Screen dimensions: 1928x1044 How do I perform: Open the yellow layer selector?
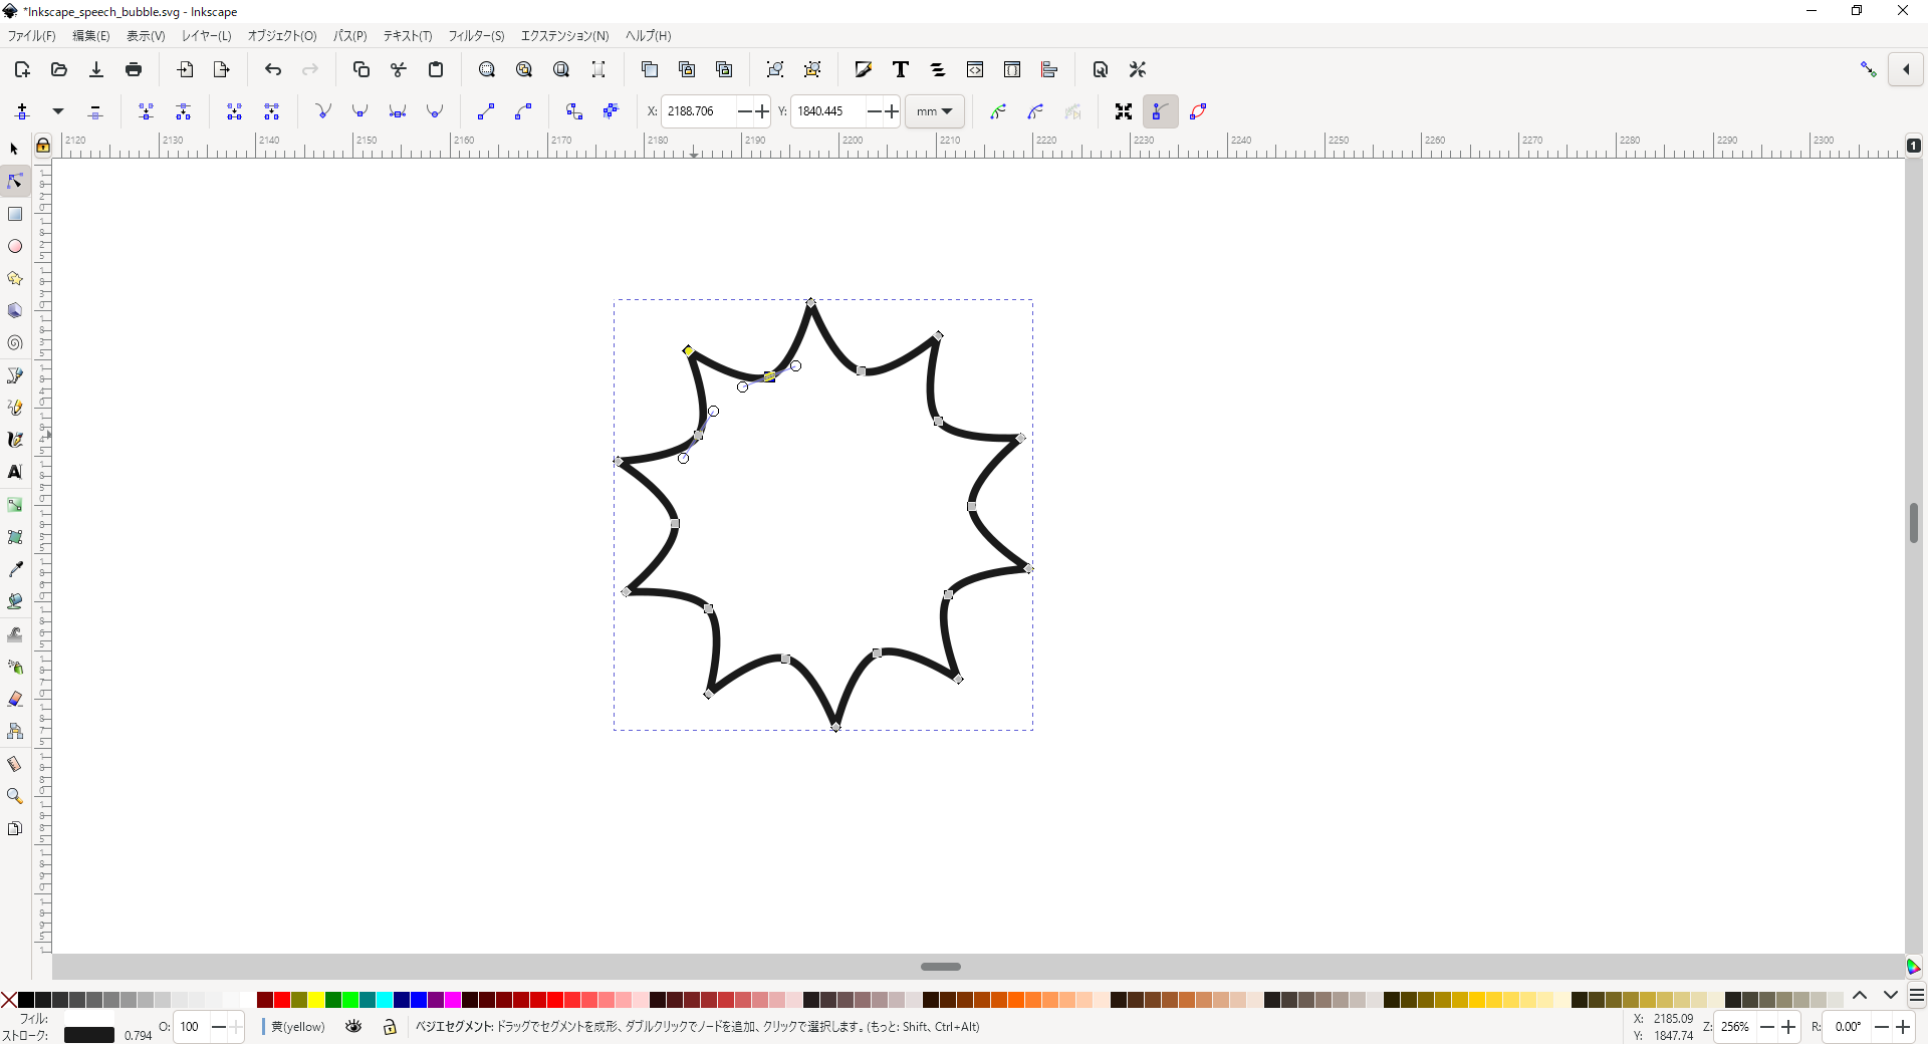[x=298, y=1027]
